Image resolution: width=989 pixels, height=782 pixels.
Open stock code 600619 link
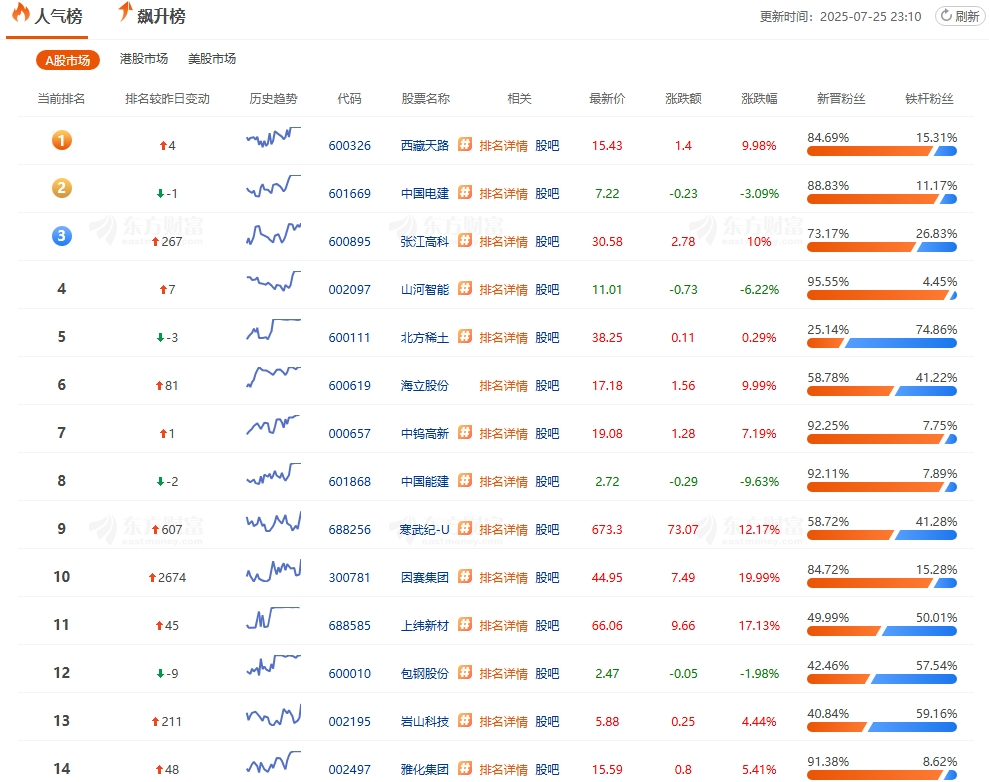tap(349, 385)
